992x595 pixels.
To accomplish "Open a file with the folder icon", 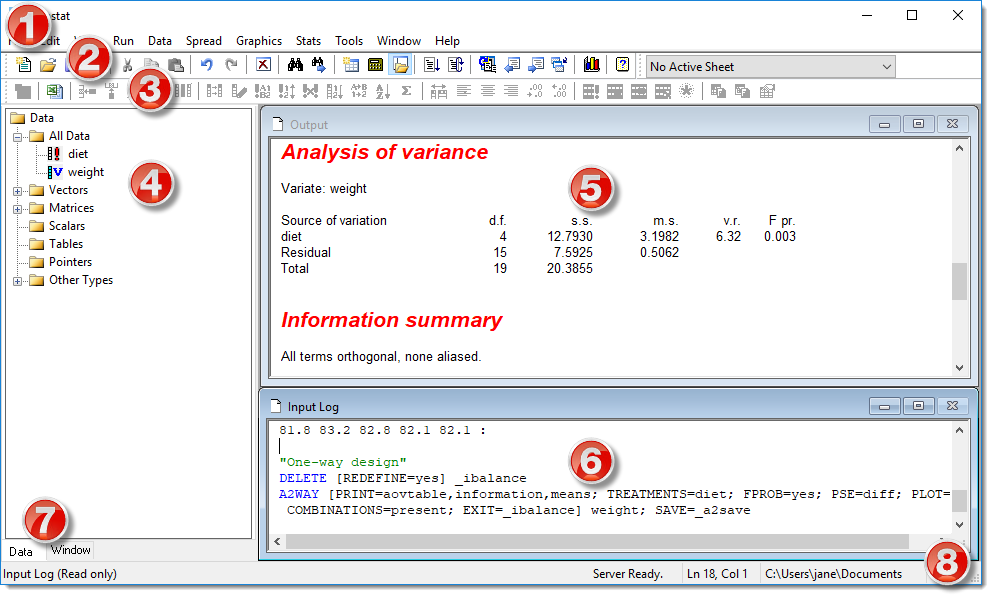I will pos(48,64).
